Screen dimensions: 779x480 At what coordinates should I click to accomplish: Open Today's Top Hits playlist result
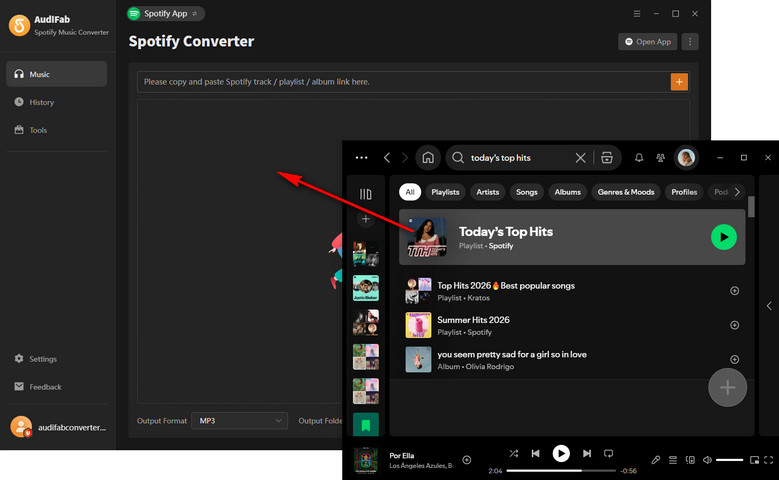coord(572,237)
